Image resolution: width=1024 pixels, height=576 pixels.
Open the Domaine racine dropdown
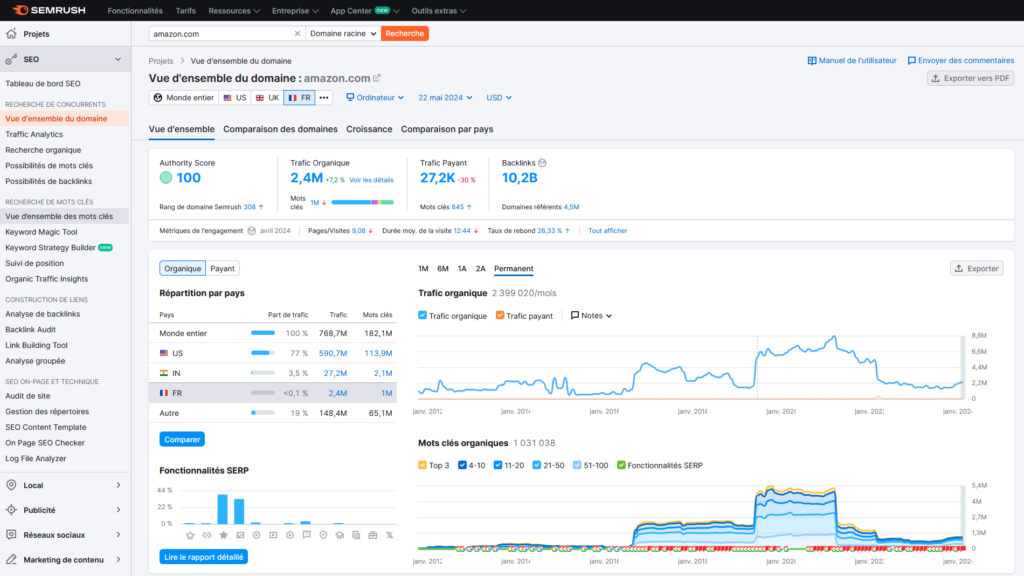(344, 33)
